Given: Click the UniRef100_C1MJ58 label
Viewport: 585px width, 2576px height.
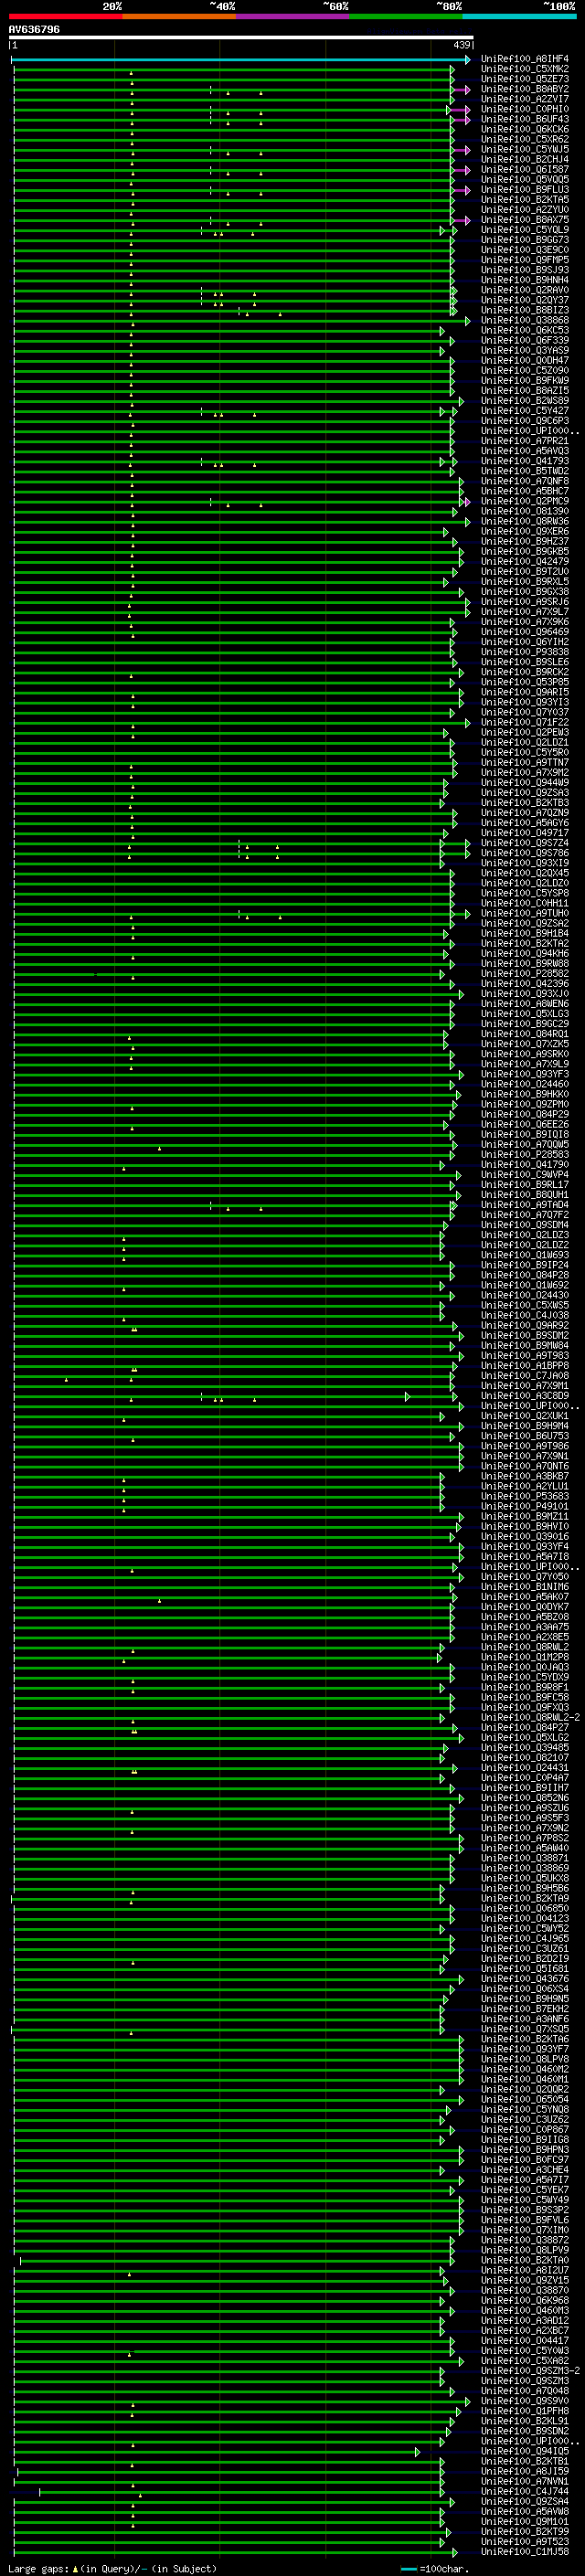Looking at the screenshot, I should 525,2551.
